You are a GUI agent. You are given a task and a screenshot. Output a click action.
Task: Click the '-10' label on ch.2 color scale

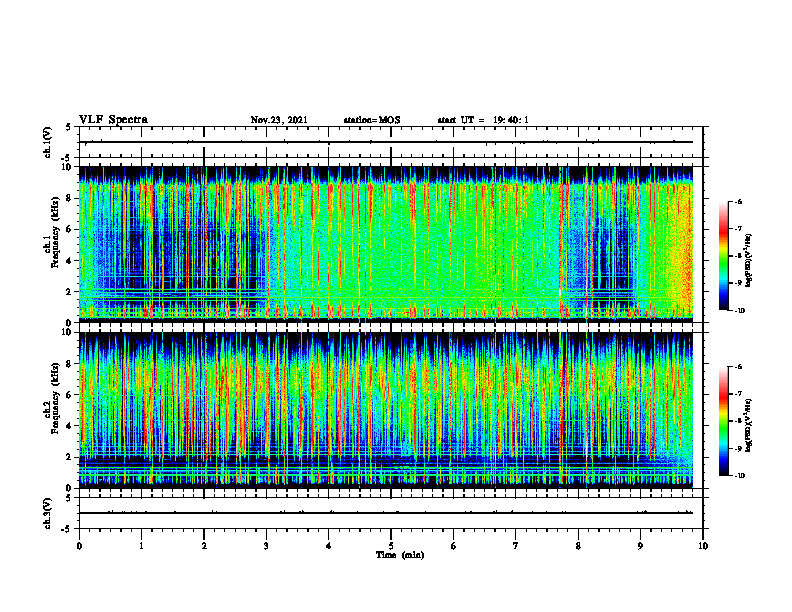(x=739, y=476)
